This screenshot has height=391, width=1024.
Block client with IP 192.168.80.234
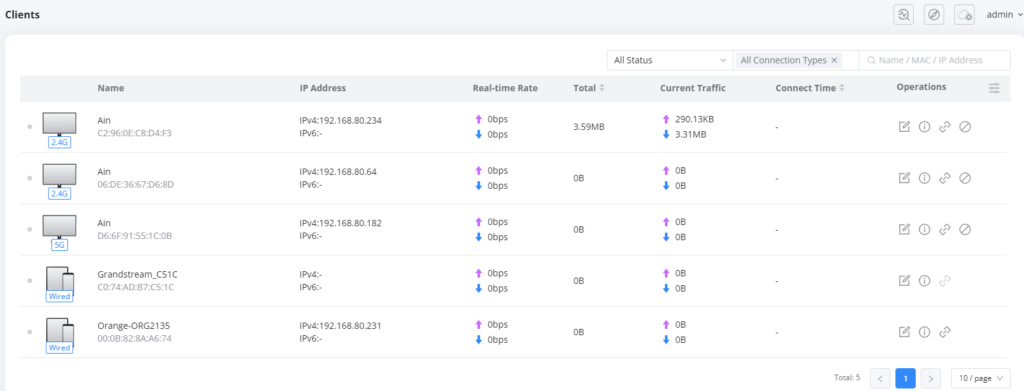pos(965,127)
